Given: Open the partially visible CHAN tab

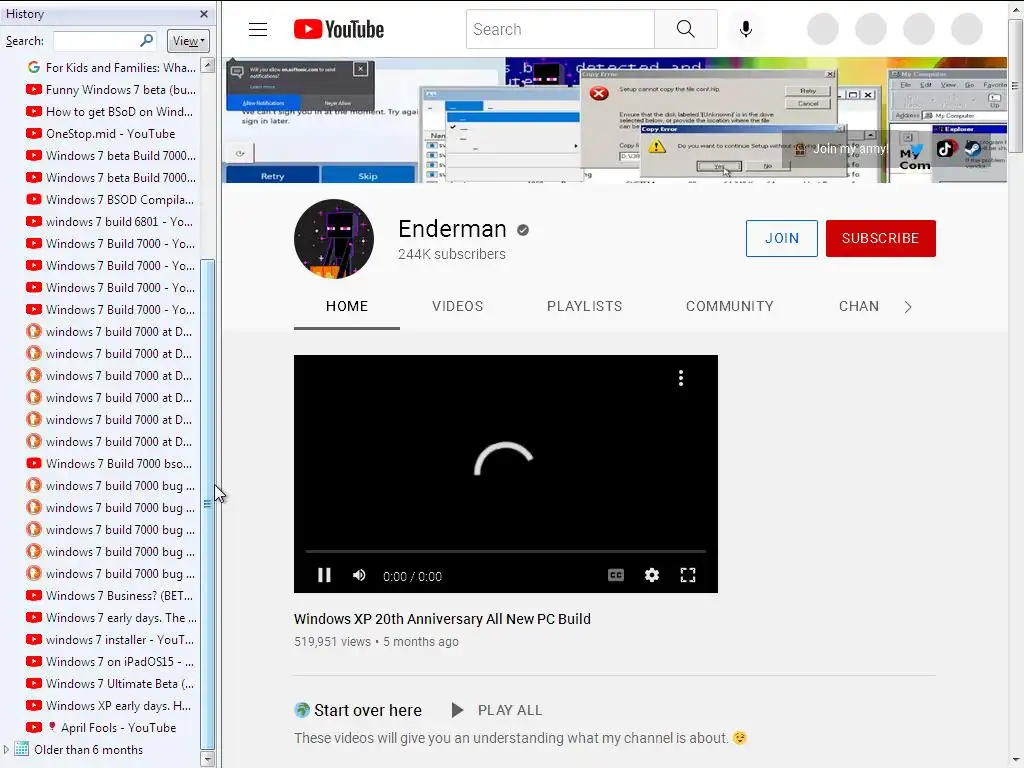Looking at the screenshot, I should [x=859, y=306].
